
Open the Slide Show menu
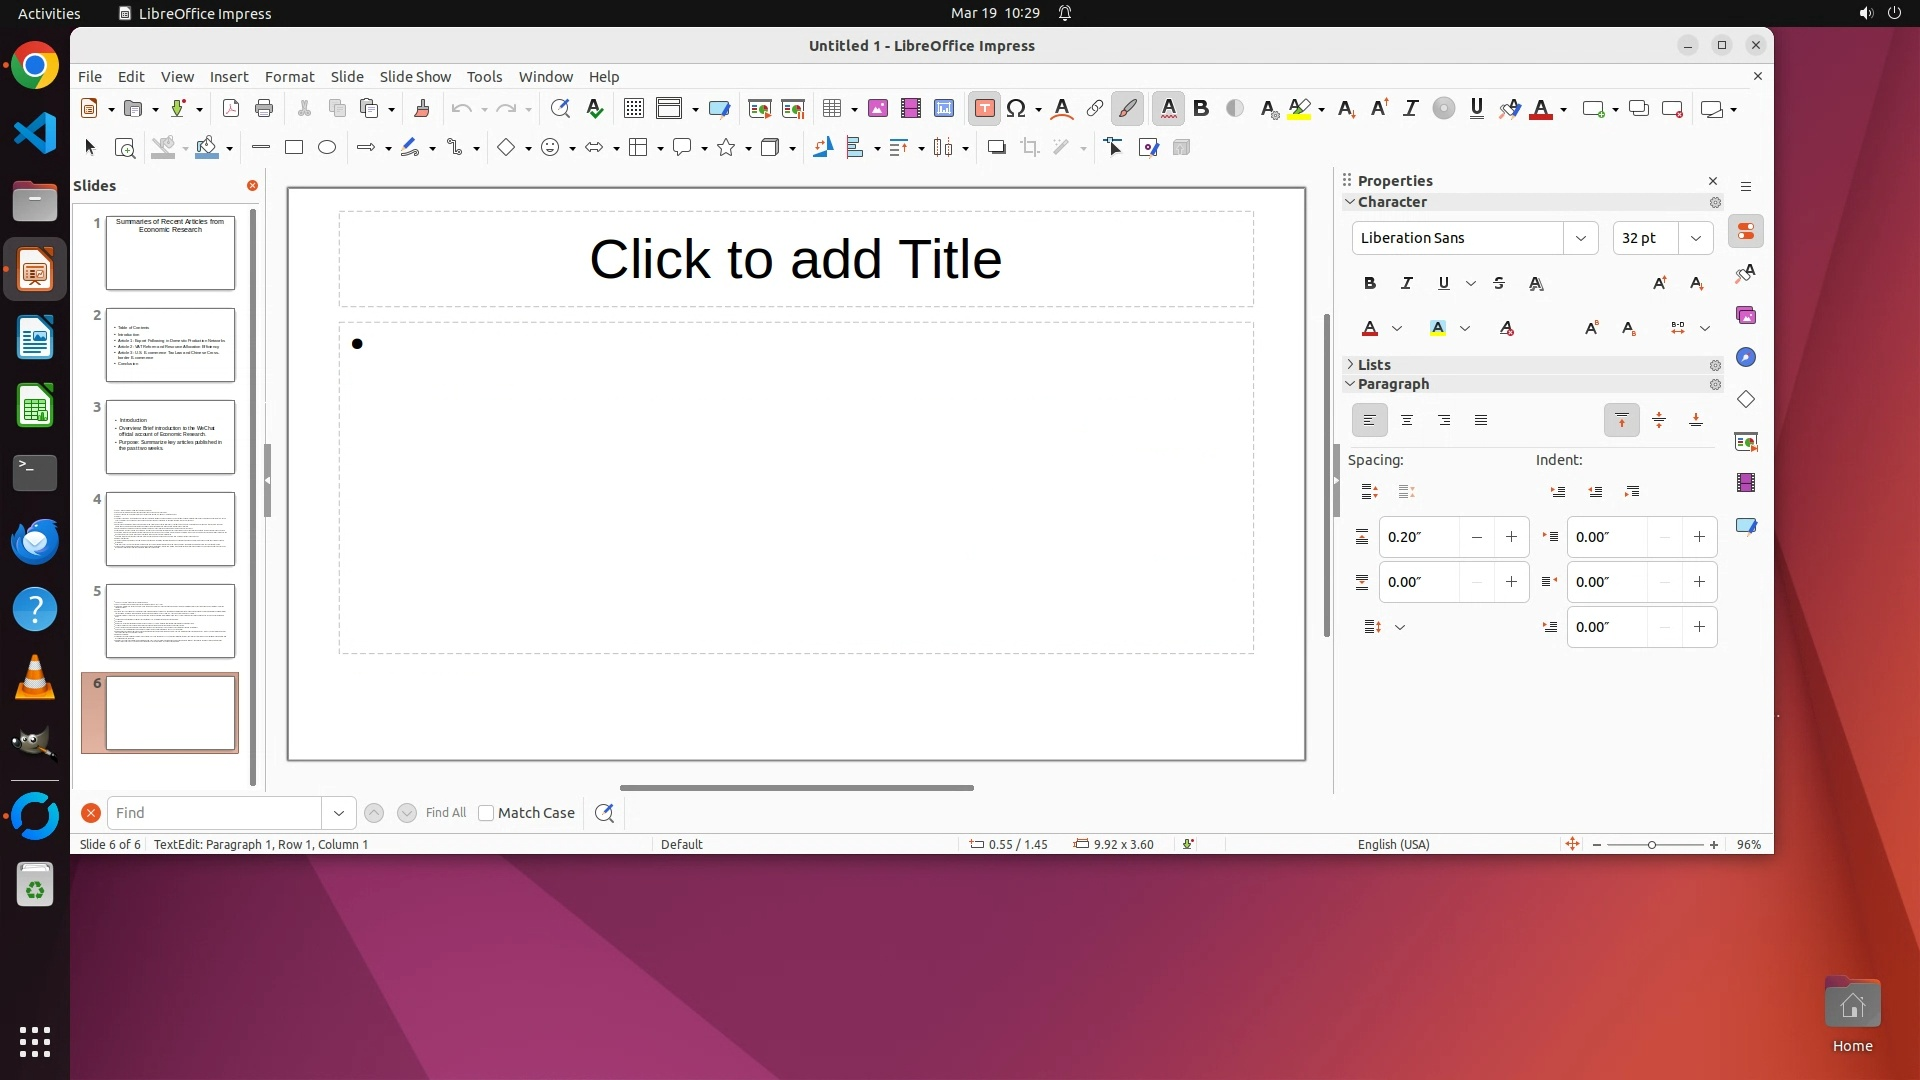click(x=415, y=77)
